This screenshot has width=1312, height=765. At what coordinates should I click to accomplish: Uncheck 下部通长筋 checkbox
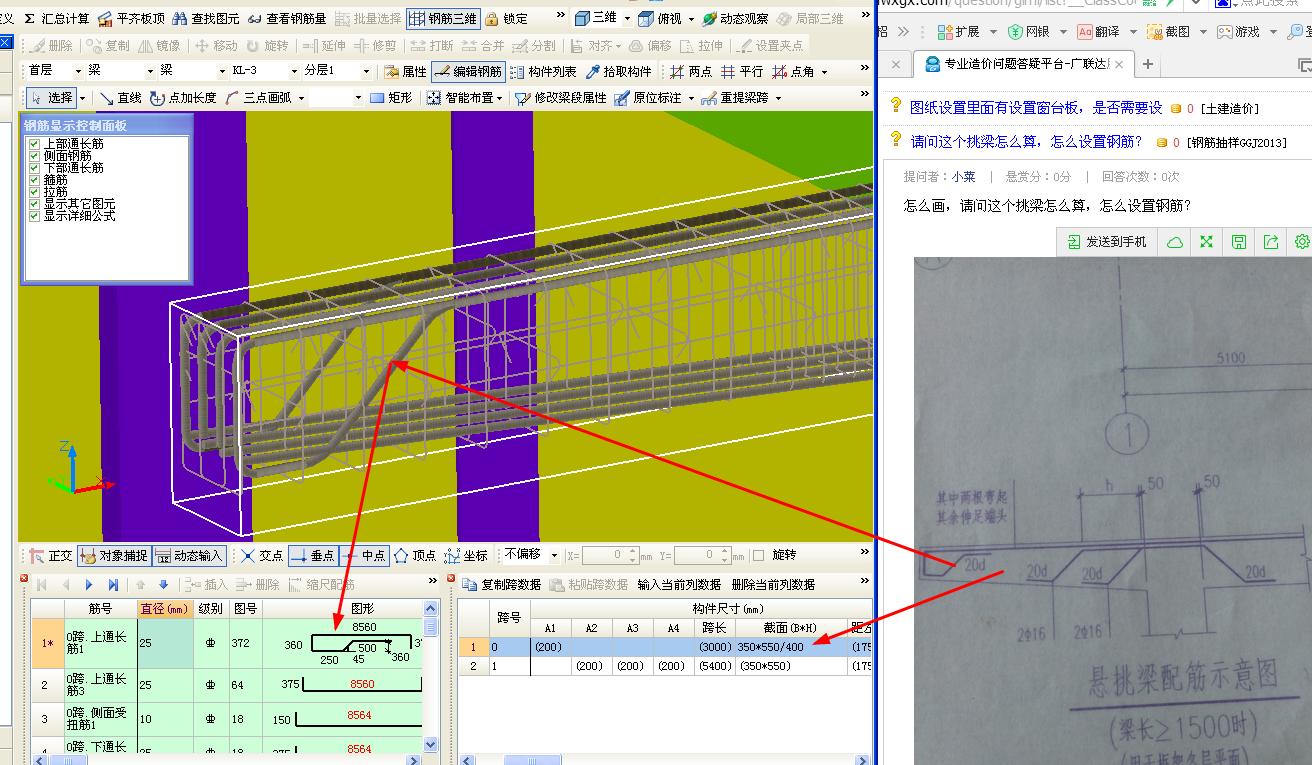click(x=35, y=168)
